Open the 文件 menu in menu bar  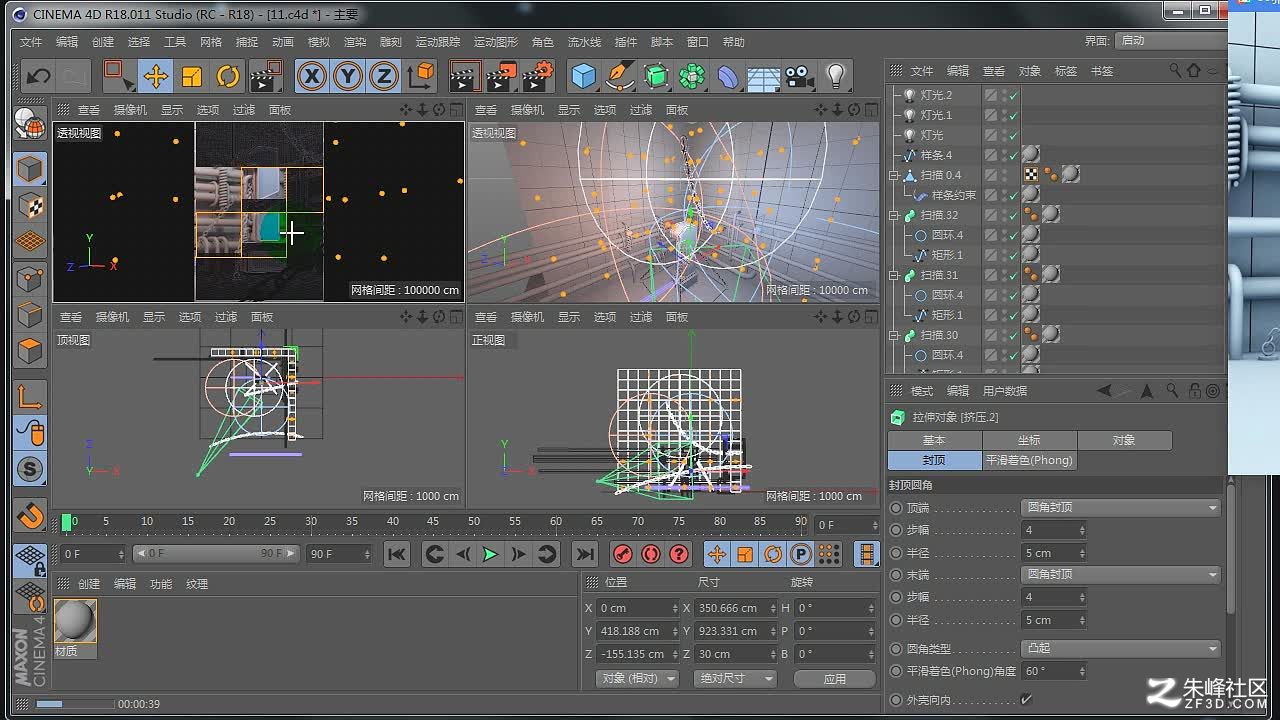click(x=31, y=42)
